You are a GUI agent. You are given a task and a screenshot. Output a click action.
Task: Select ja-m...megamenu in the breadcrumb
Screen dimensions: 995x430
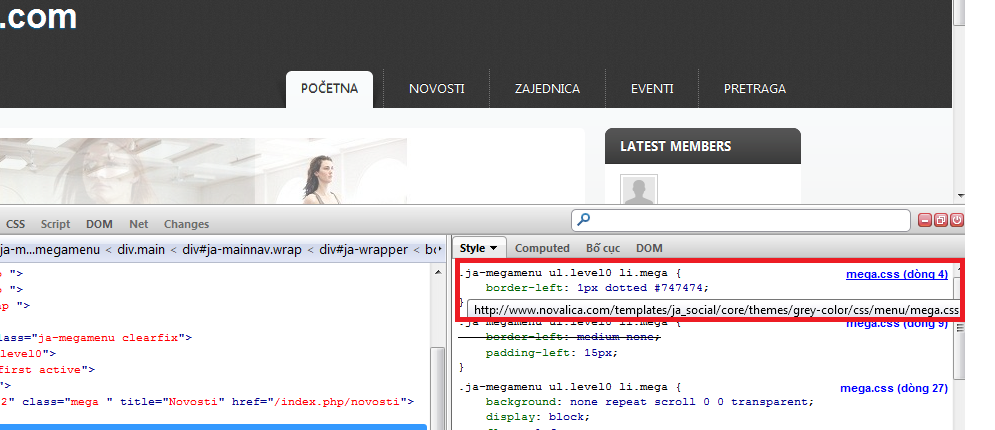point(50,250)
